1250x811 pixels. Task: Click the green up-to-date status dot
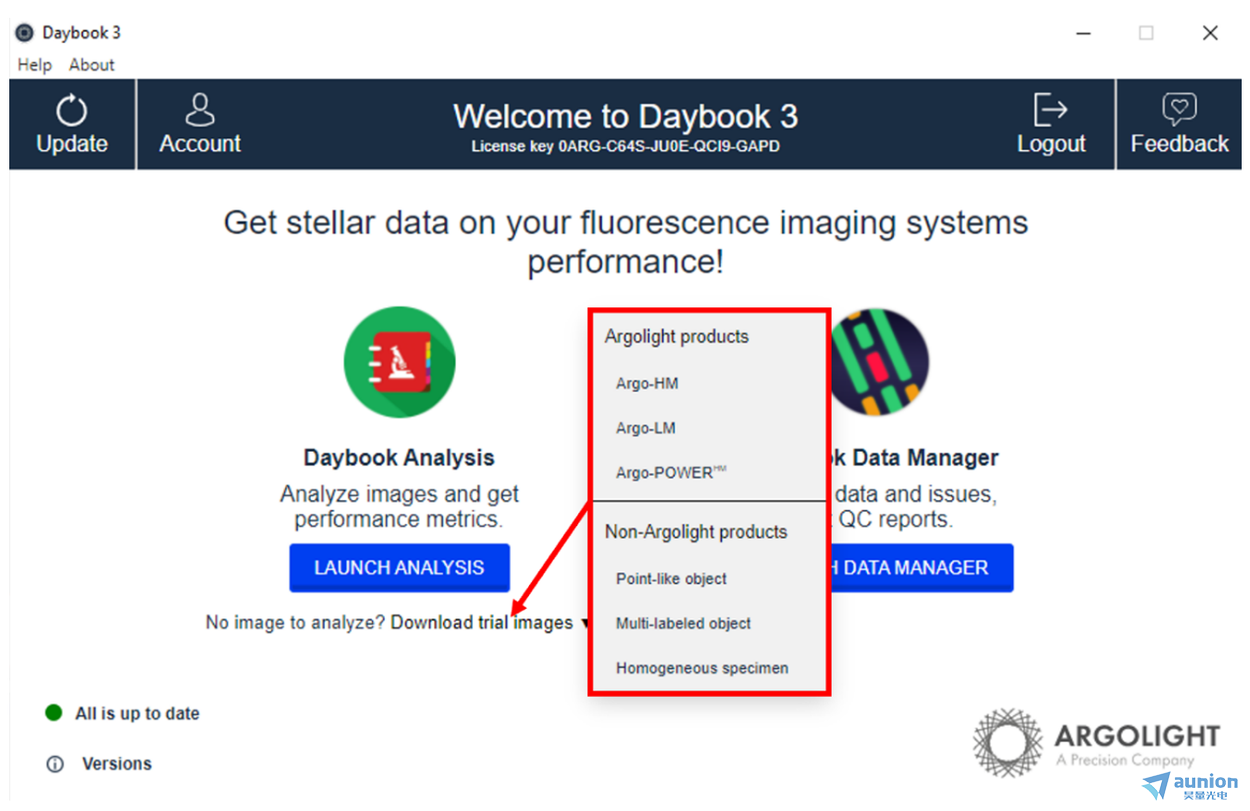[x=54, y=713]
